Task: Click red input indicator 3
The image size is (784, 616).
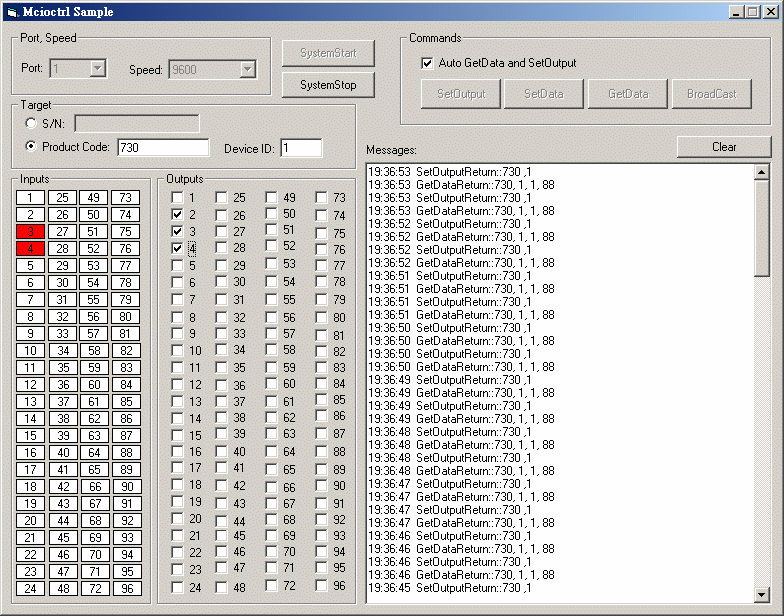Action: pyautogui.click(x=30, y=232)
